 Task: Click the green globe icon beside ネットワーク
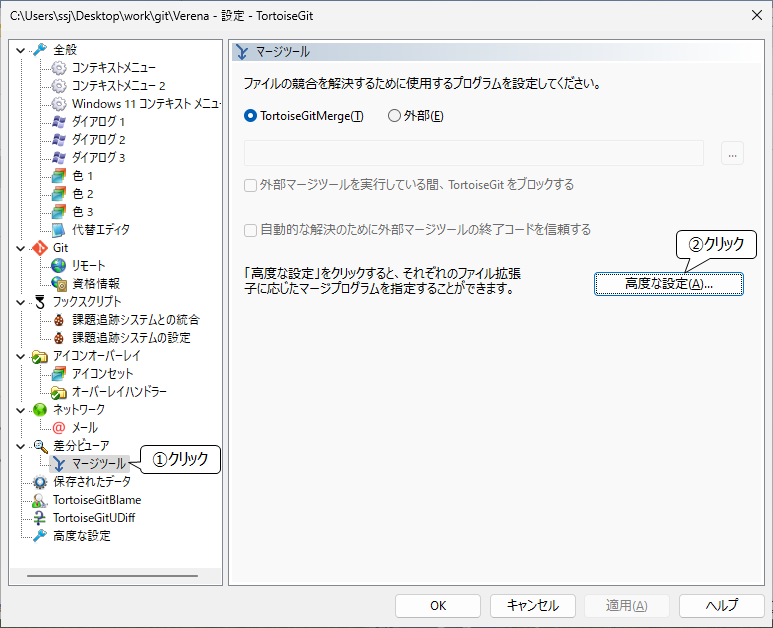[40, 410]
